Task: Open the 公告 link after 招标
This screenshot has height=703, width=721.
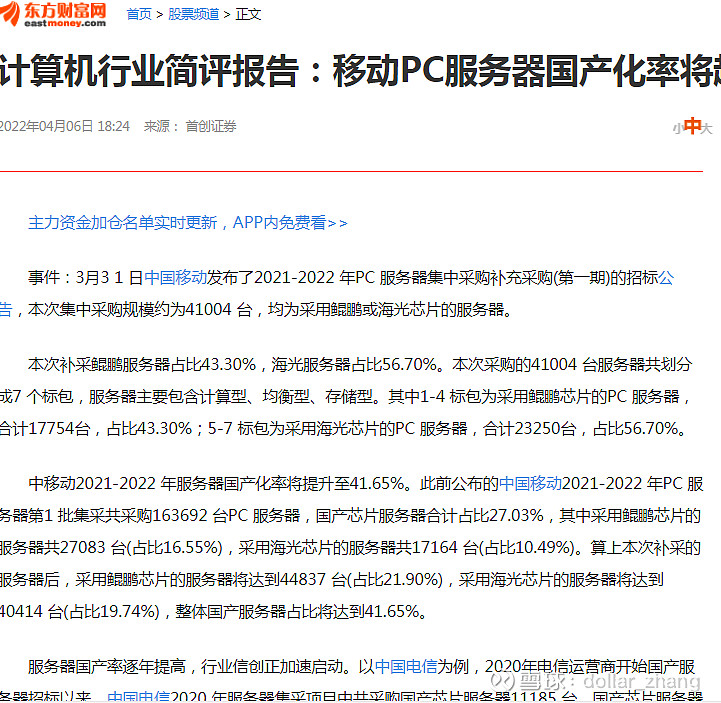Action: point(666,278)
